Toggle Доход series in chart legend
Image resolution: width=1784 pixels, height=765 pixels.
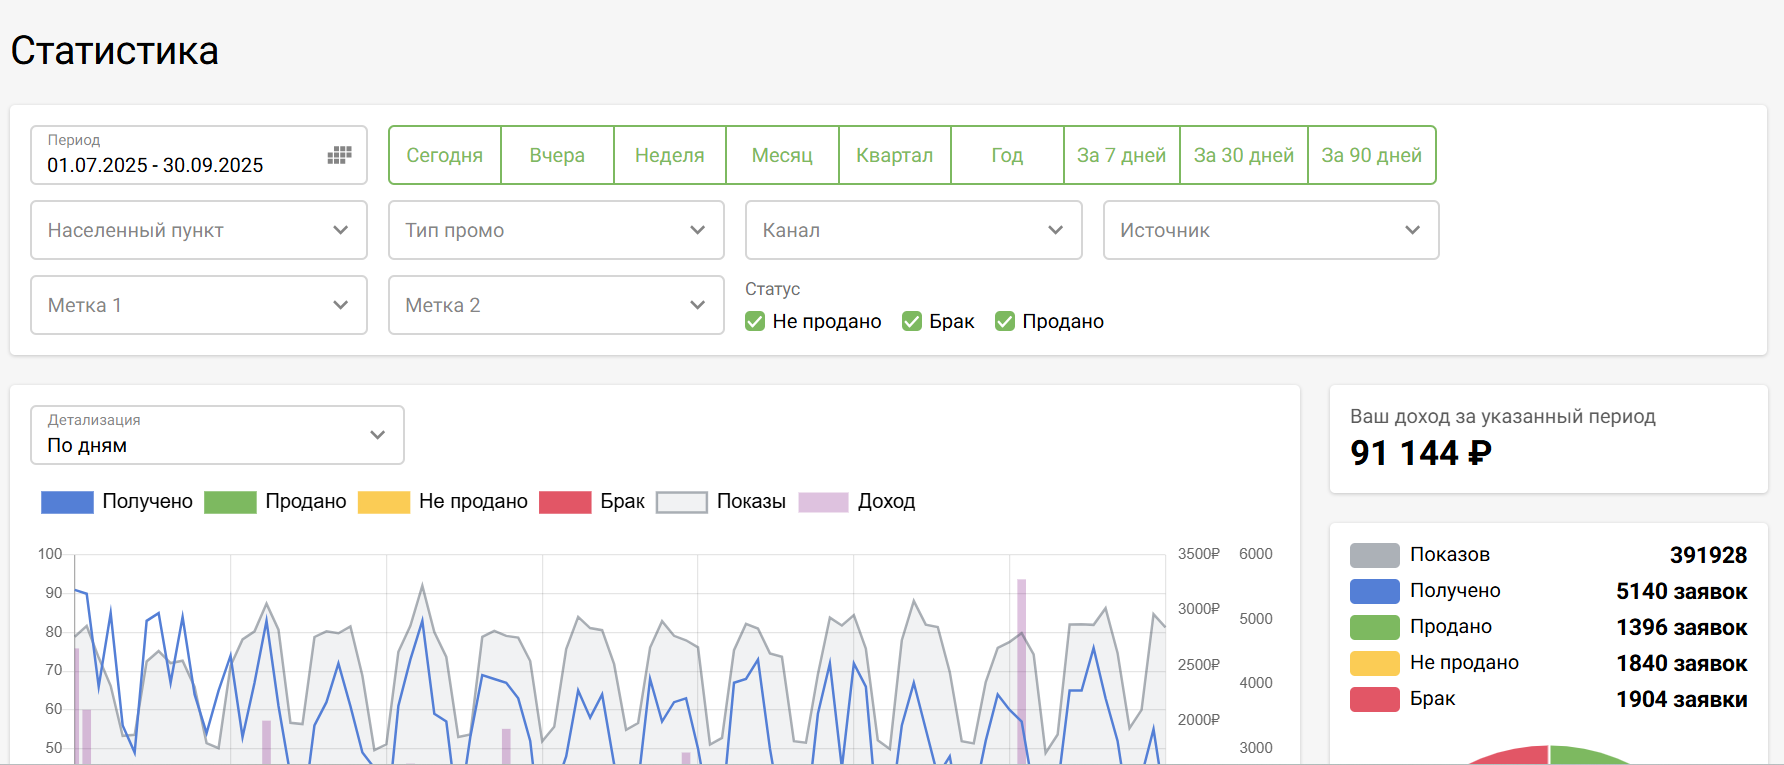coord(823,502)
